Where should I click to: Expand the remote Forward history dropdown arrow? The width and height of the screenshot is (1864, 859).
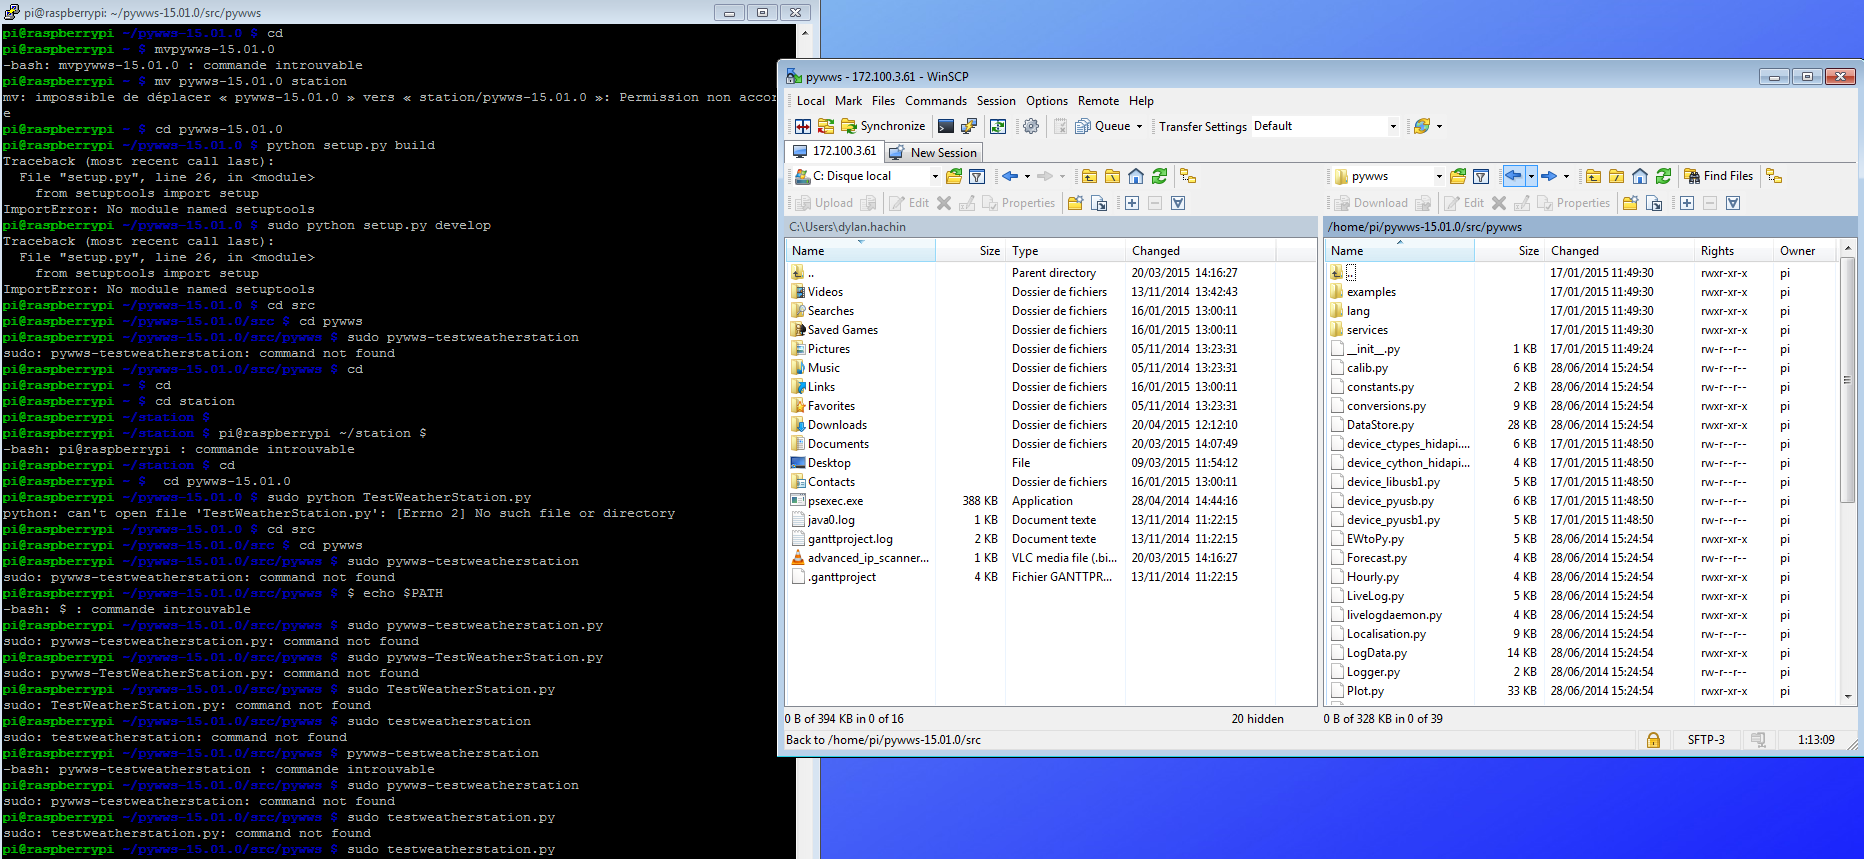(1566, 176)
